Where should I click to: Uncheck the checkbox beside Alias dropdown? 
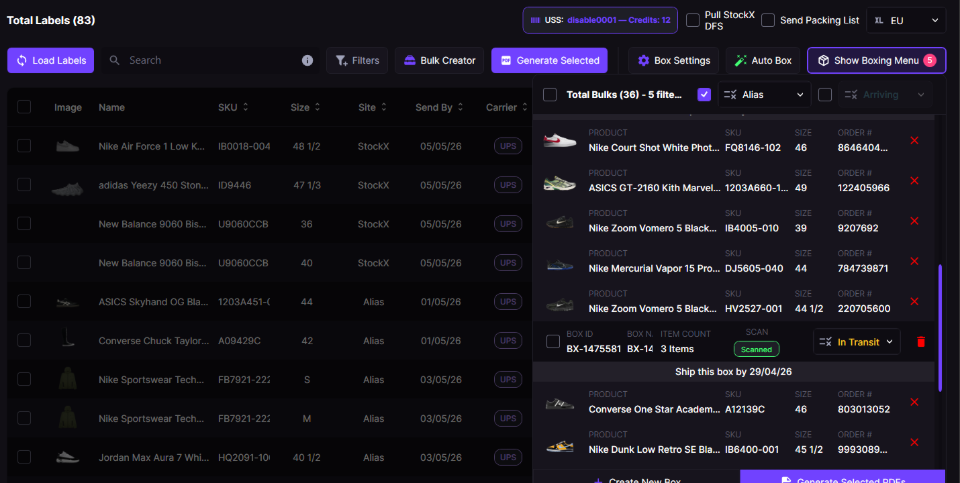(704, 94)
